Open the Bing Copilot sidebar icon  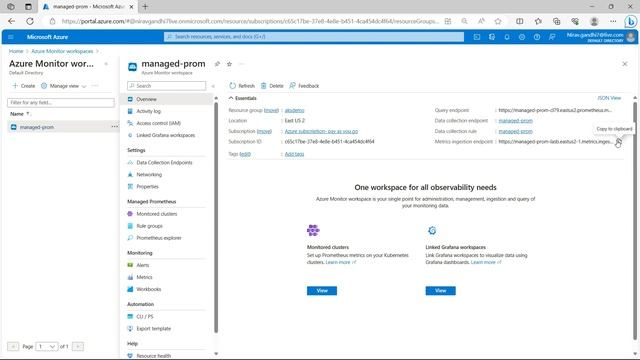pyautogui.click(x=630, y=21)
